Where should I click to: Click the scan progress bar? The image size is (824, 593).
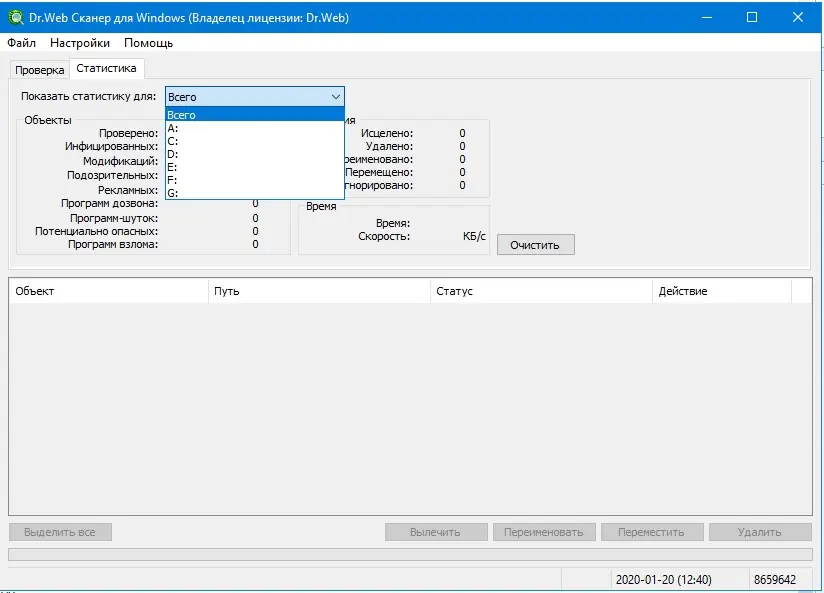point(410,555)
